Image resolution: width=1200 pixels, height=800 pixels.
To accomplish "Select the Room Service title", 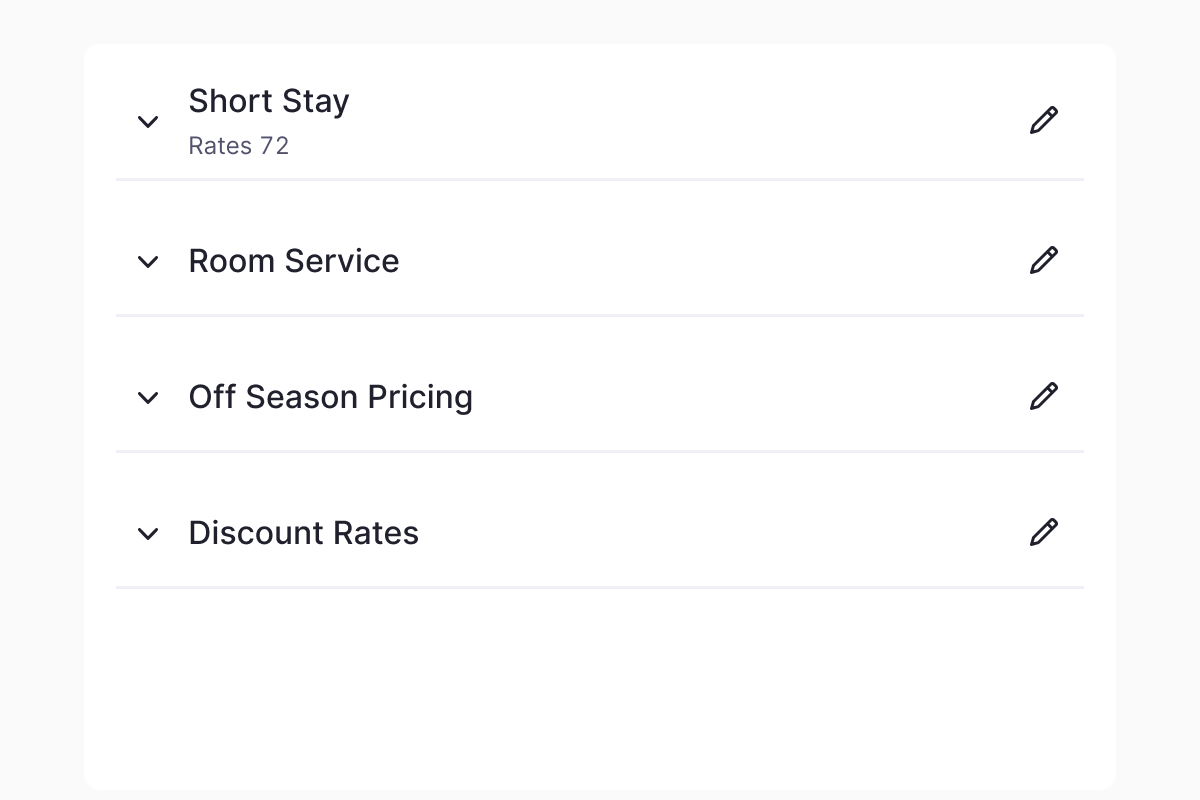I will [x=294, y=261].
